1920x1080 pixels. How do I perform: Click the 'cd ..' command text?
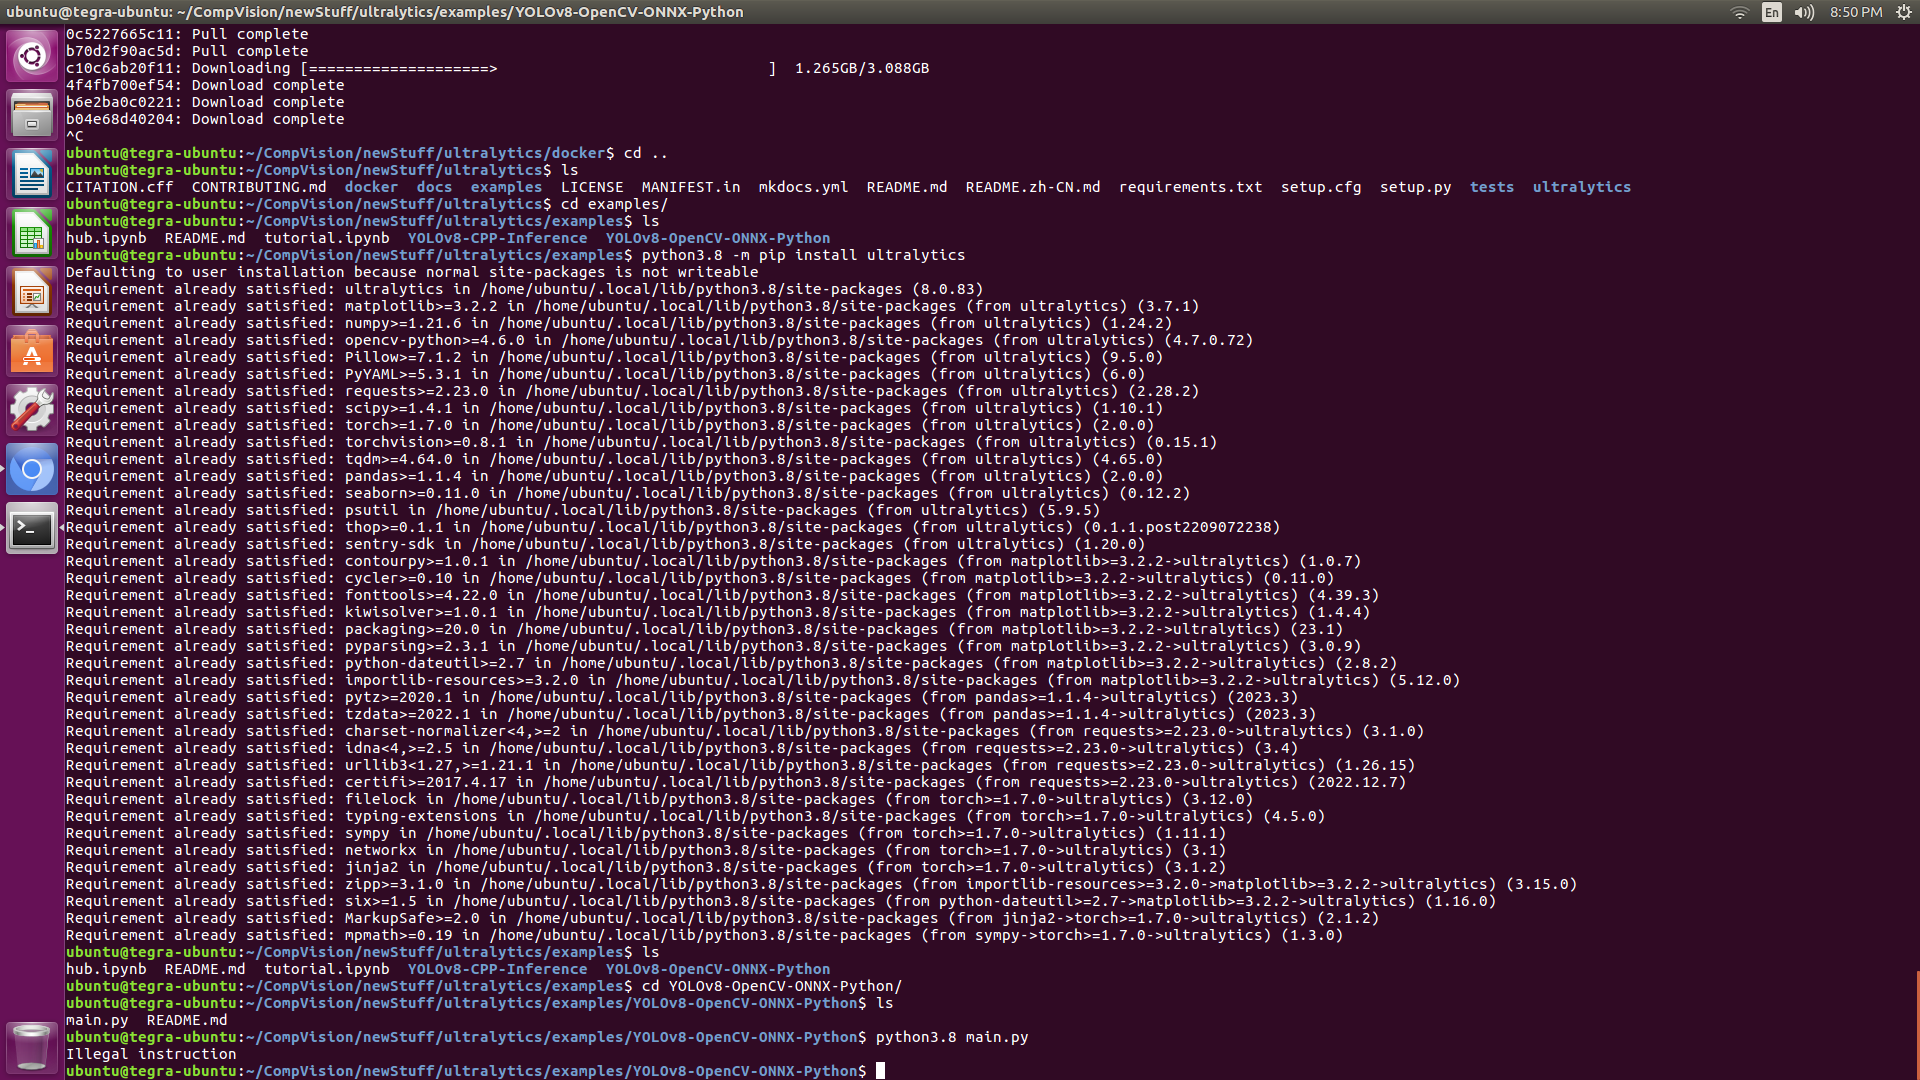click(x=646, y=153)
